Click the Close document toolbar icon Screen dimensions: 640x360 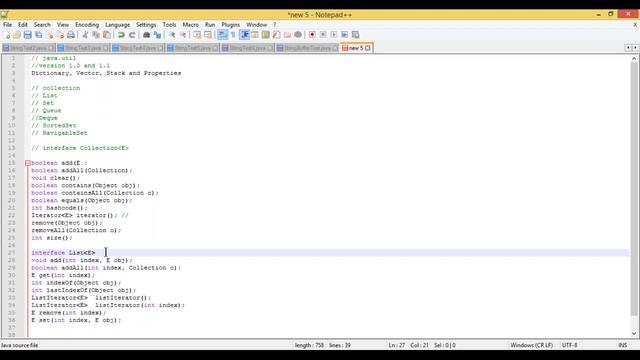pos(50,35)
